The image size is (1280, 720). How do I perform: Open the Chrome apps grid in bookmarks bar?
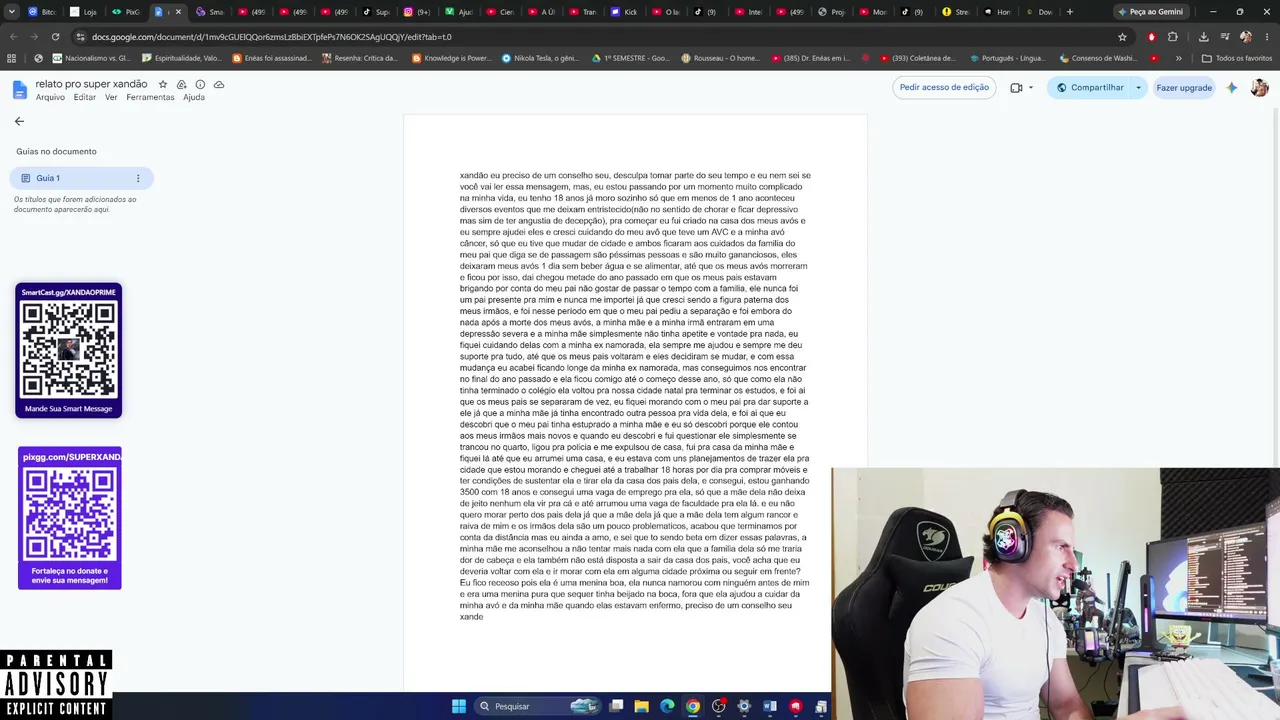12,58
